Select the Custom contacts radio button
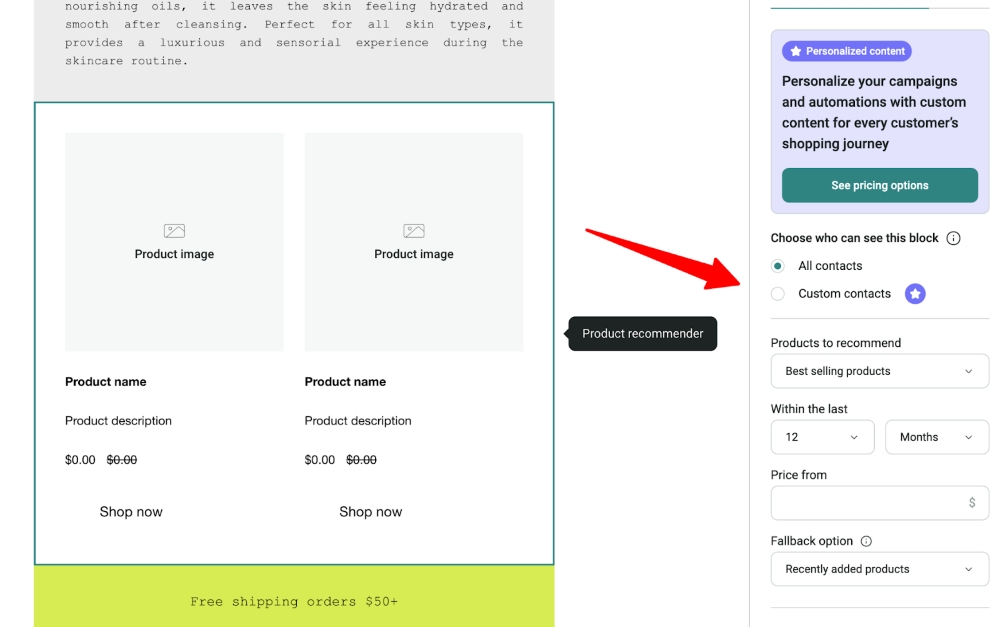The width and height of the screenshot is (1000, 627). pyautogui.click(x=778, y=293)
